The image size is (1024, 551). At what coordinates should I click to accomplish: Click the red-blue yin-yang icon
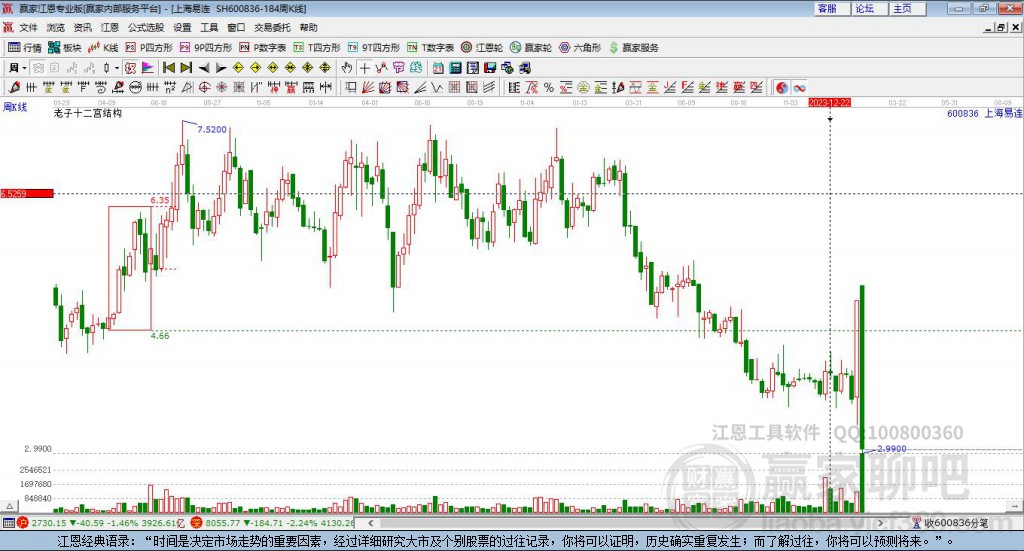point(782,87)
